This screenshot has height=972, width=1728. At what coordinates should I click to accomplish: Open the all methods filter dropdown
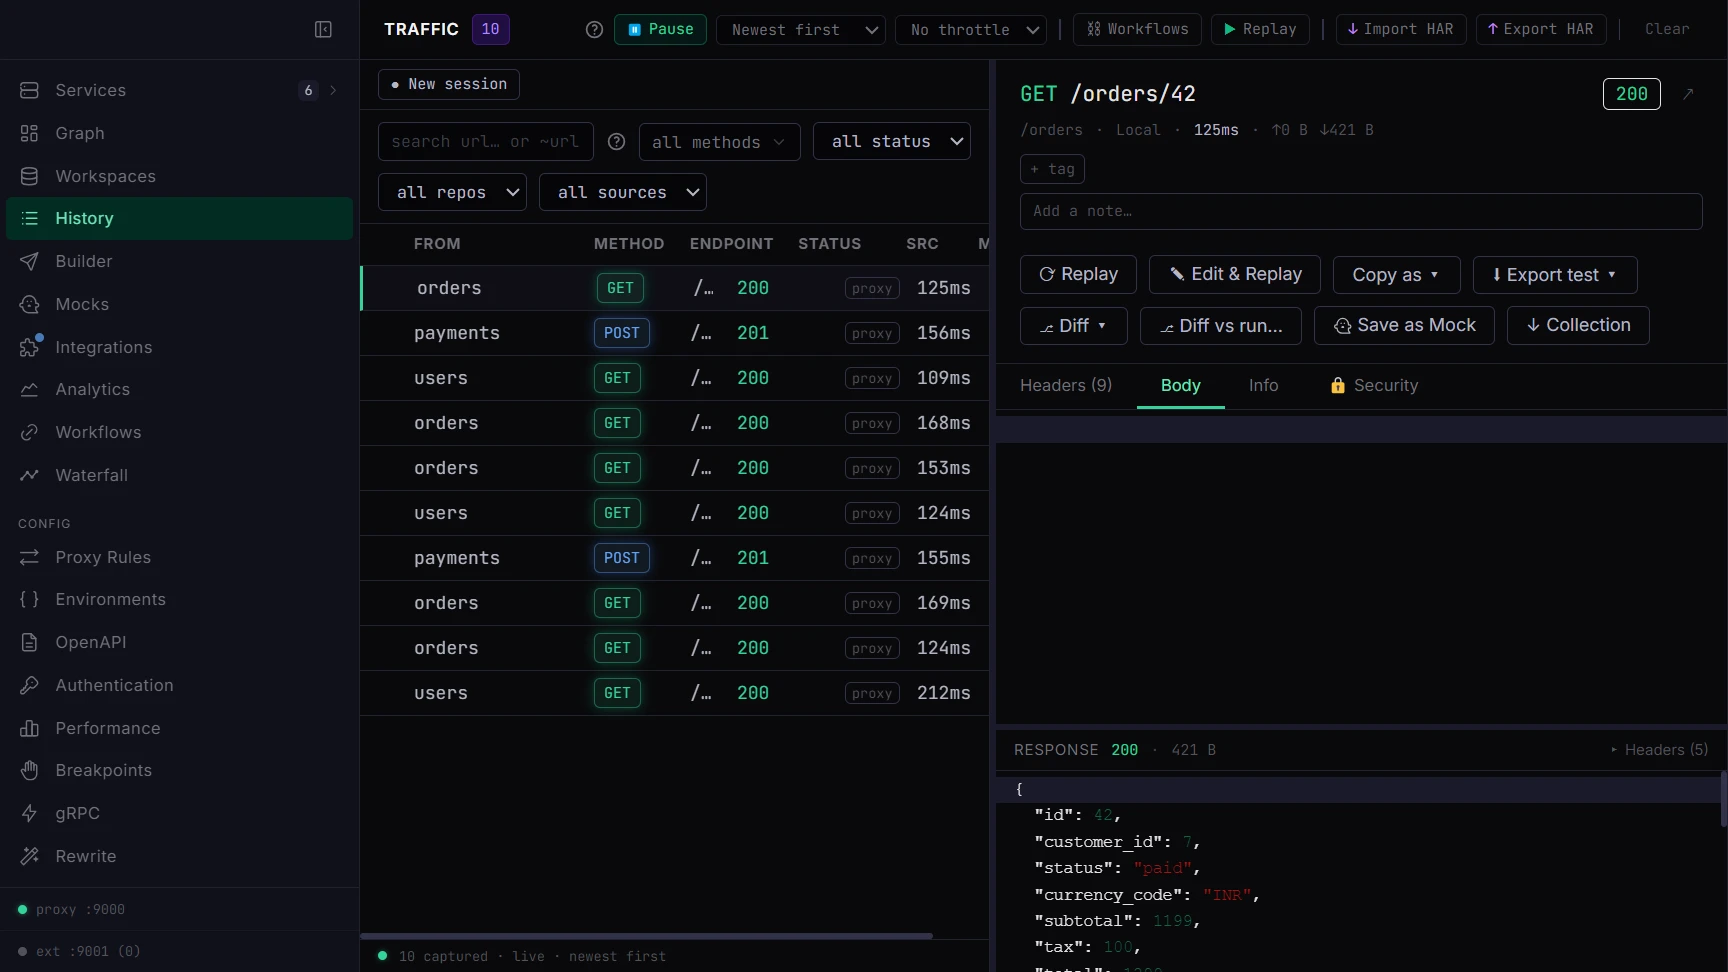[719, 142]
